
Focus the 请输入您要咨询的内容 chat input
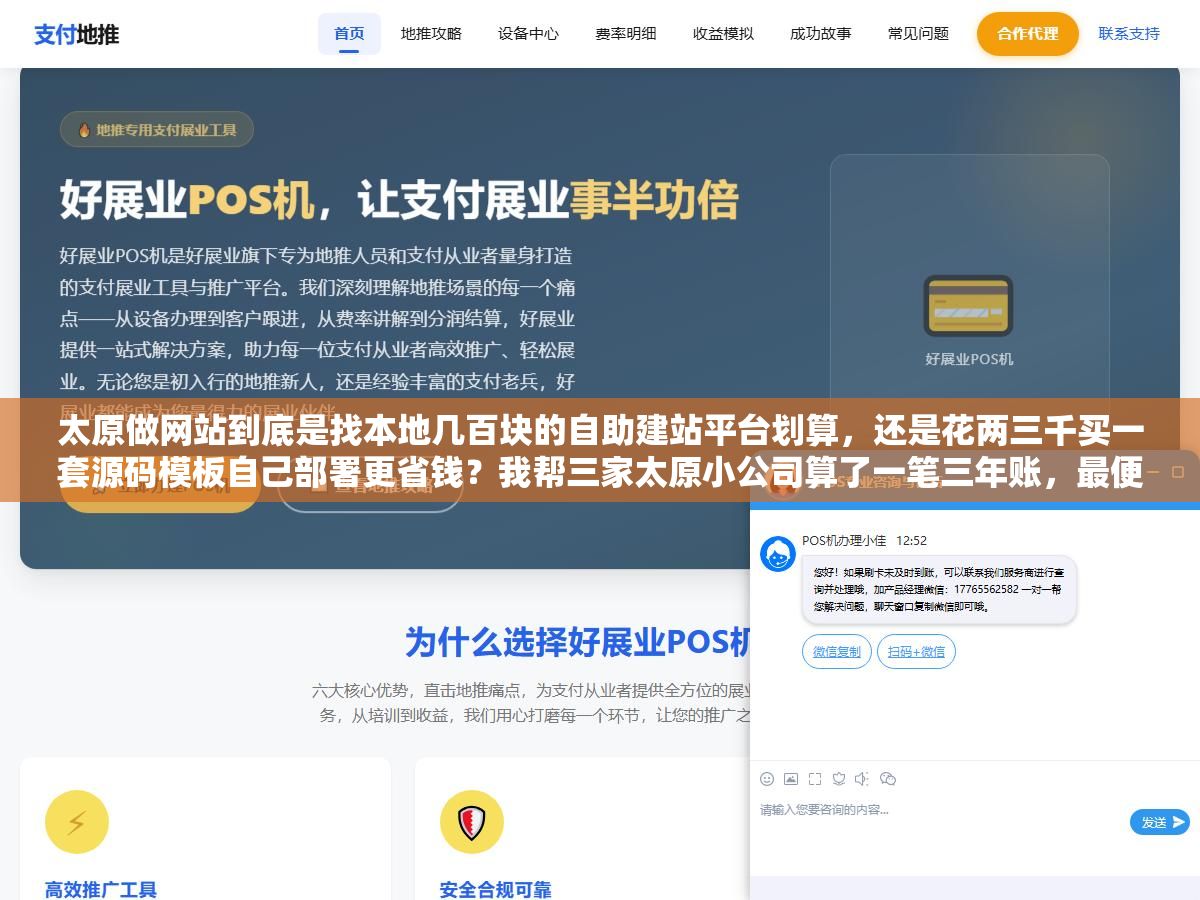coord(940,822)
